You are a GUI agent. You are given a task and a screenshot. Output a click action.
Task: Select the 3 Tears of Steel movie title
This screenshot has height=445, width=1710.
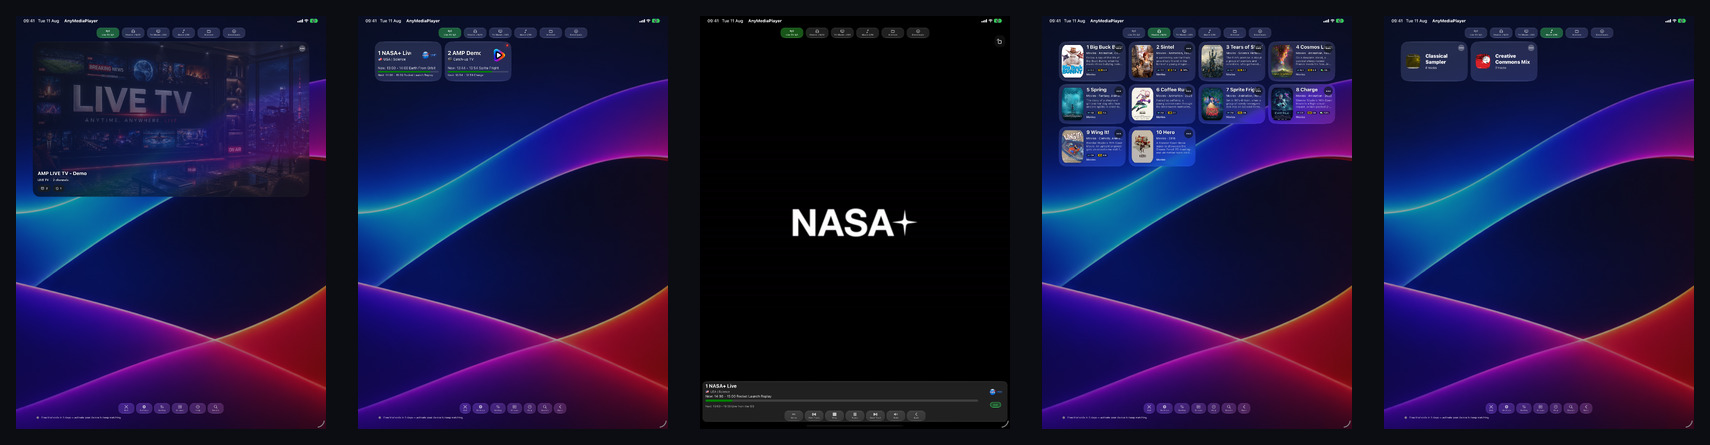[1240, 47]
